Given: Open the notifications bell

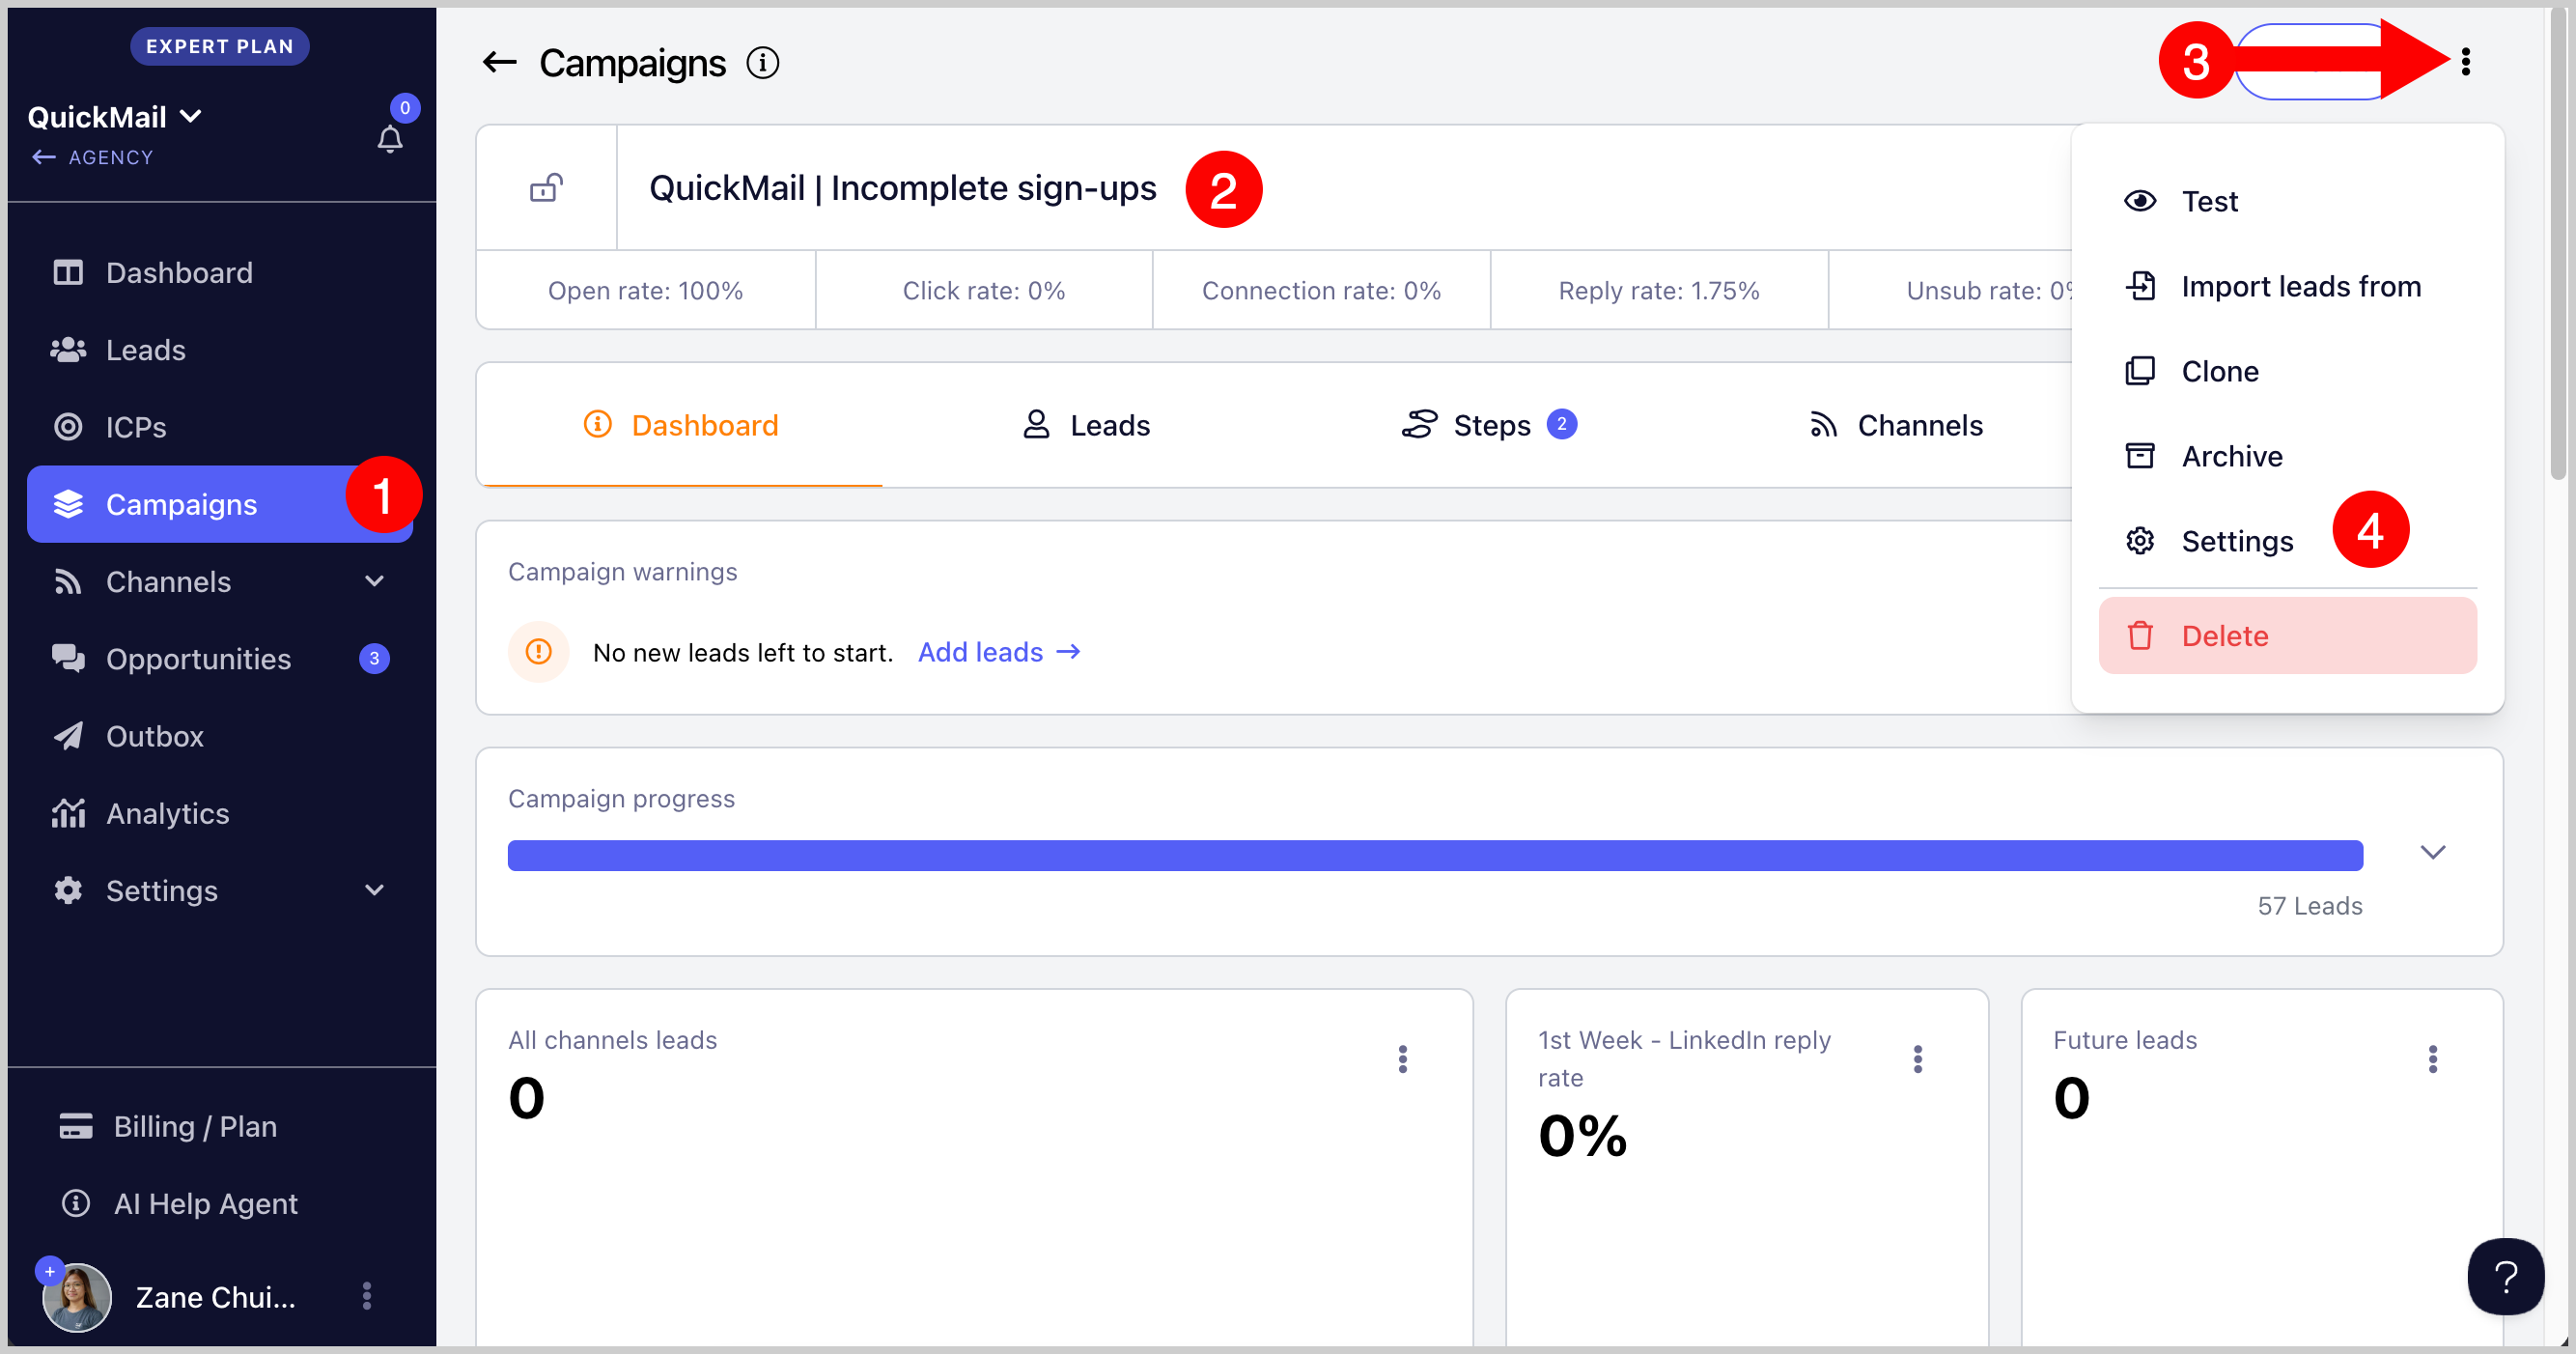Looking at the screenshot, I should click(x=390, y=139).
